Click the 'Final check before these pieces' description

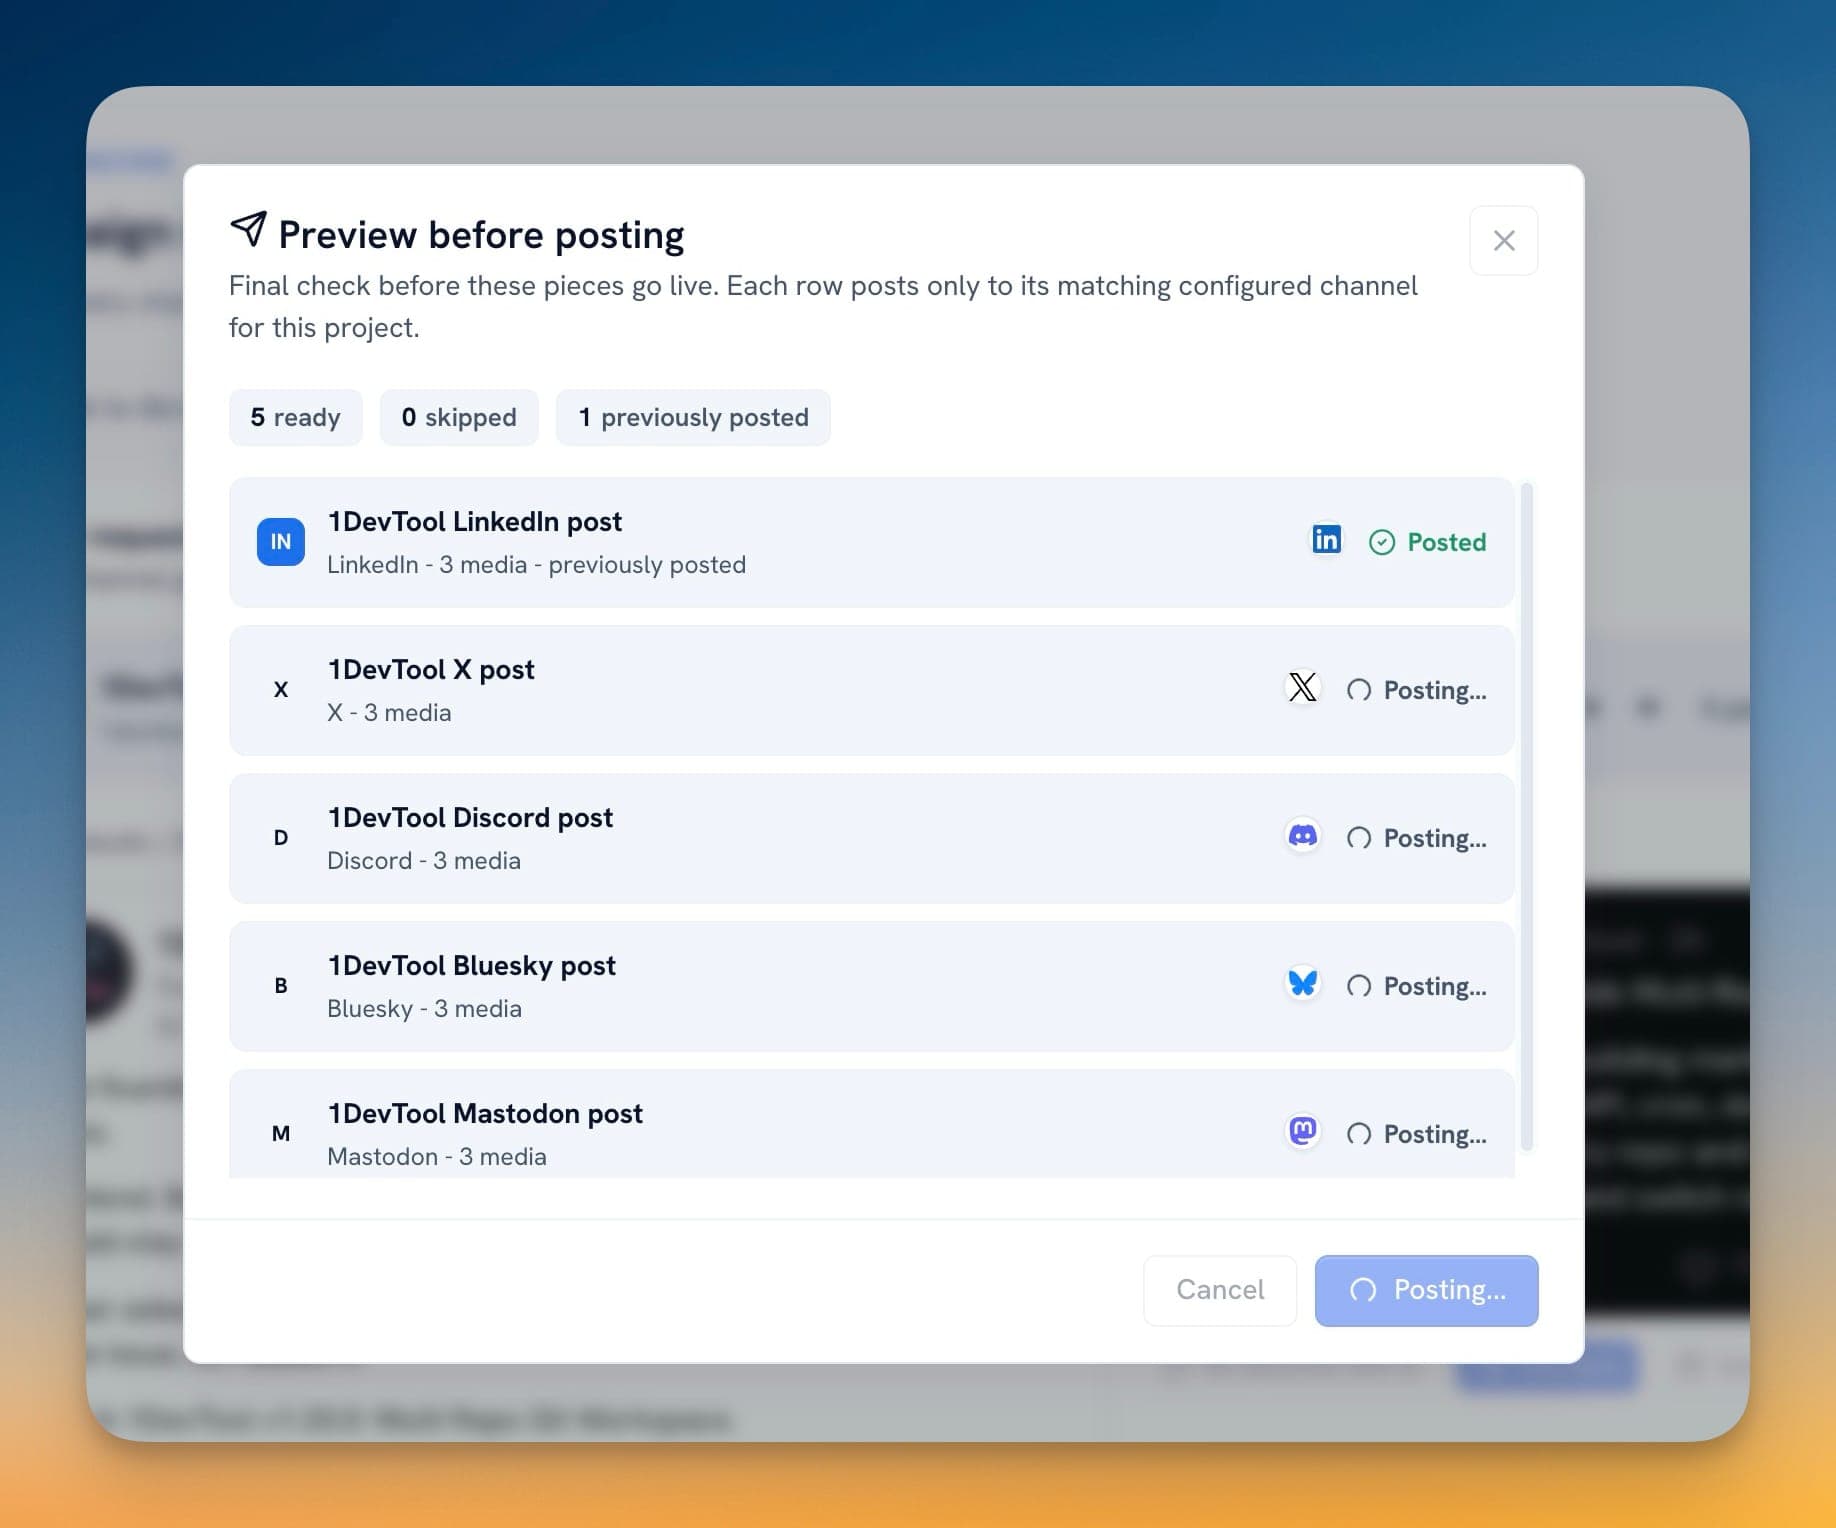pyautogui.click(x=823, y=307)
